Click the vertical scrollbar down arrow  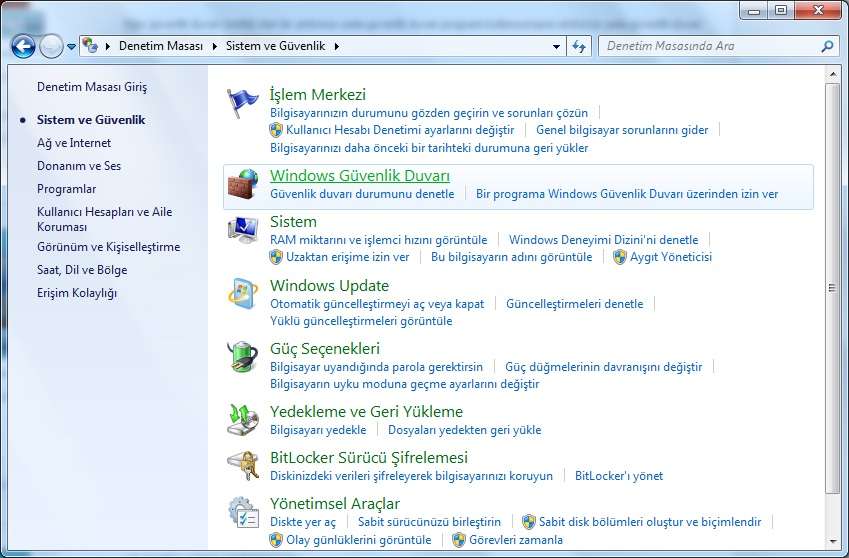[832, 541]
